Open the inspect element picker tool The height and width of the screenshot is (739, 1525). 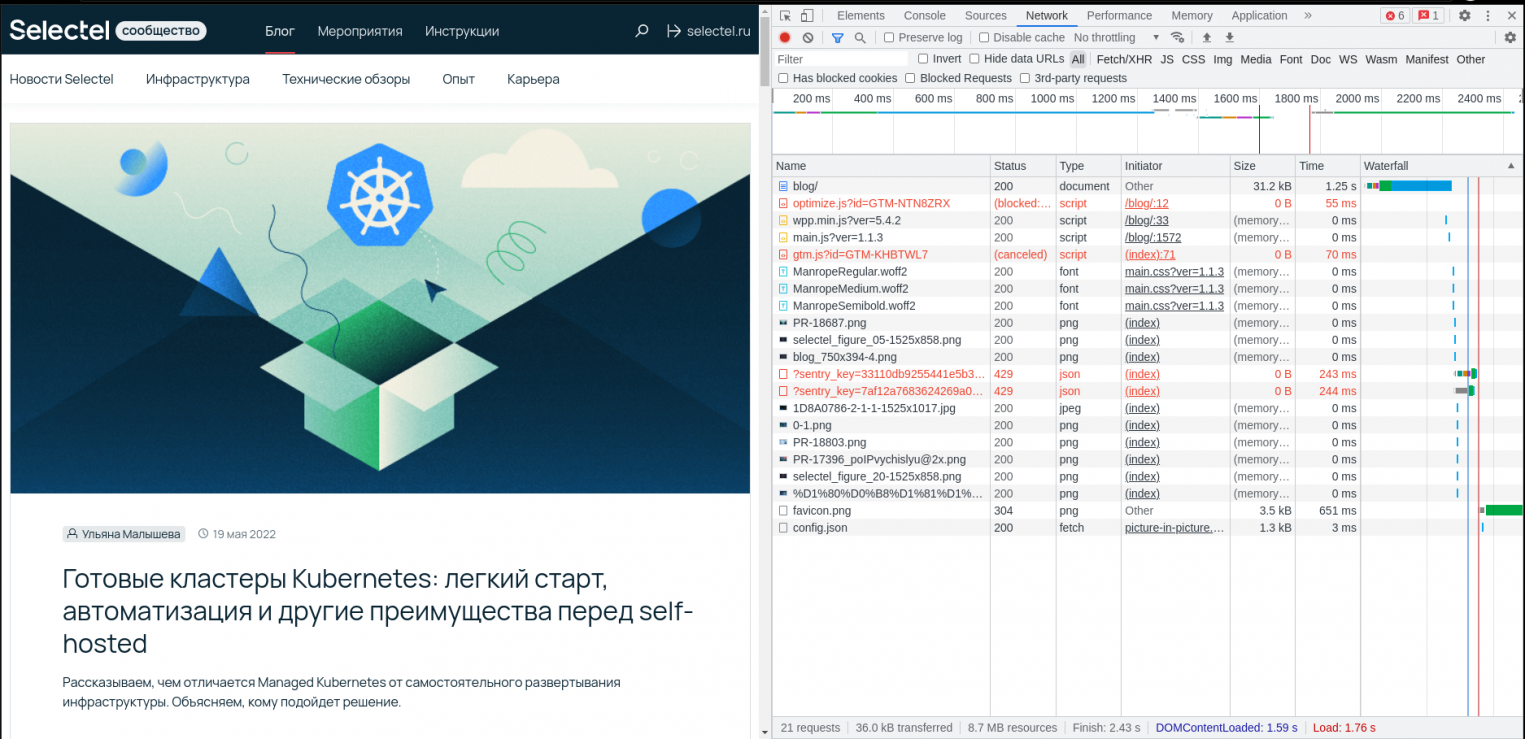(785, 15)
